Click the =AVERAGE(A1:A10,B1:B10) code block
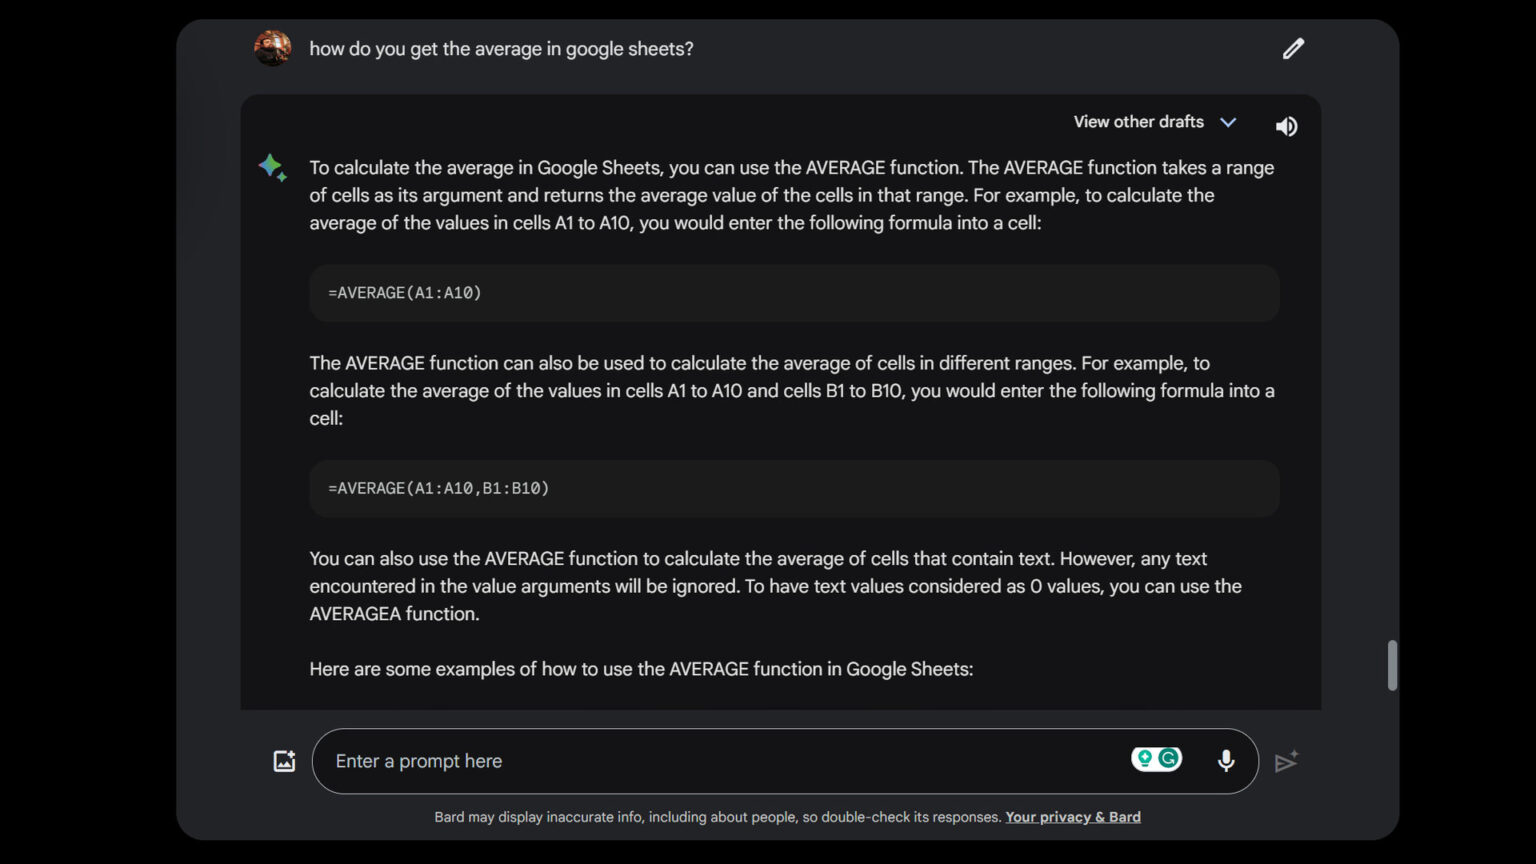The image size is (1536, 864). 794,488
